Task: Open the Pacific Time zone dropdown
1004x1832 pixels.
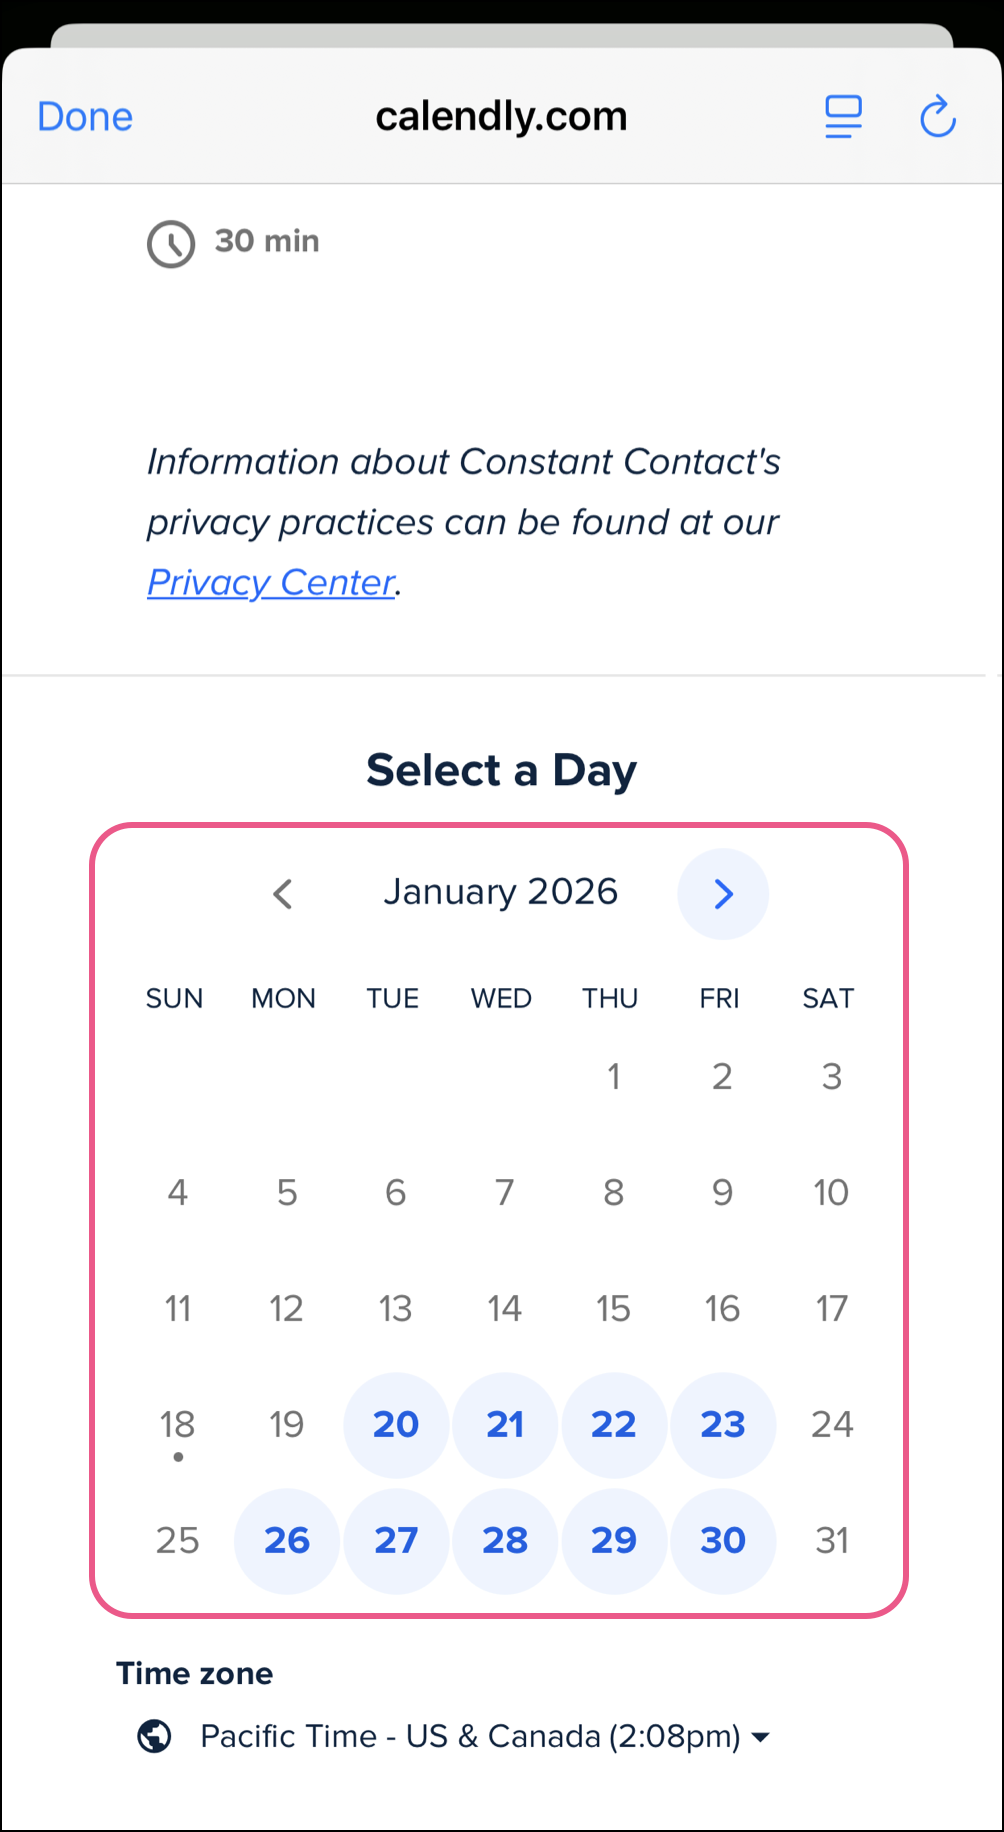Action: [x=485, y=1736]
